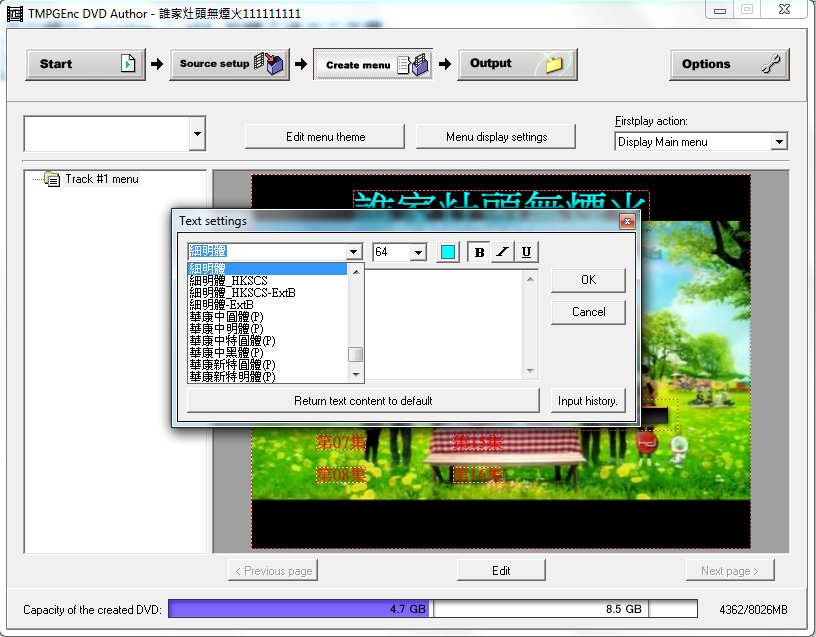Click the 8.5 GB capacity bar section

pos(541,609)
